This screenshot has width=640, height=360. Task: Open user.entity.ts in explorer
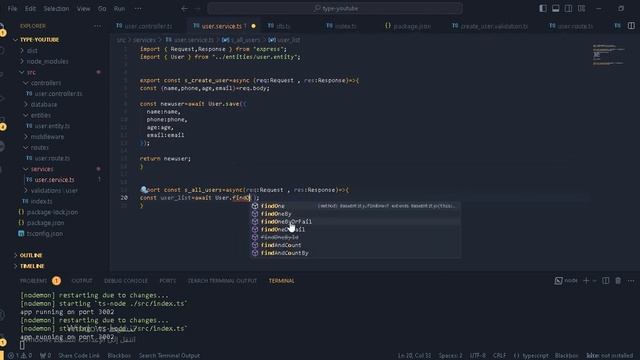tap(52, 126)
